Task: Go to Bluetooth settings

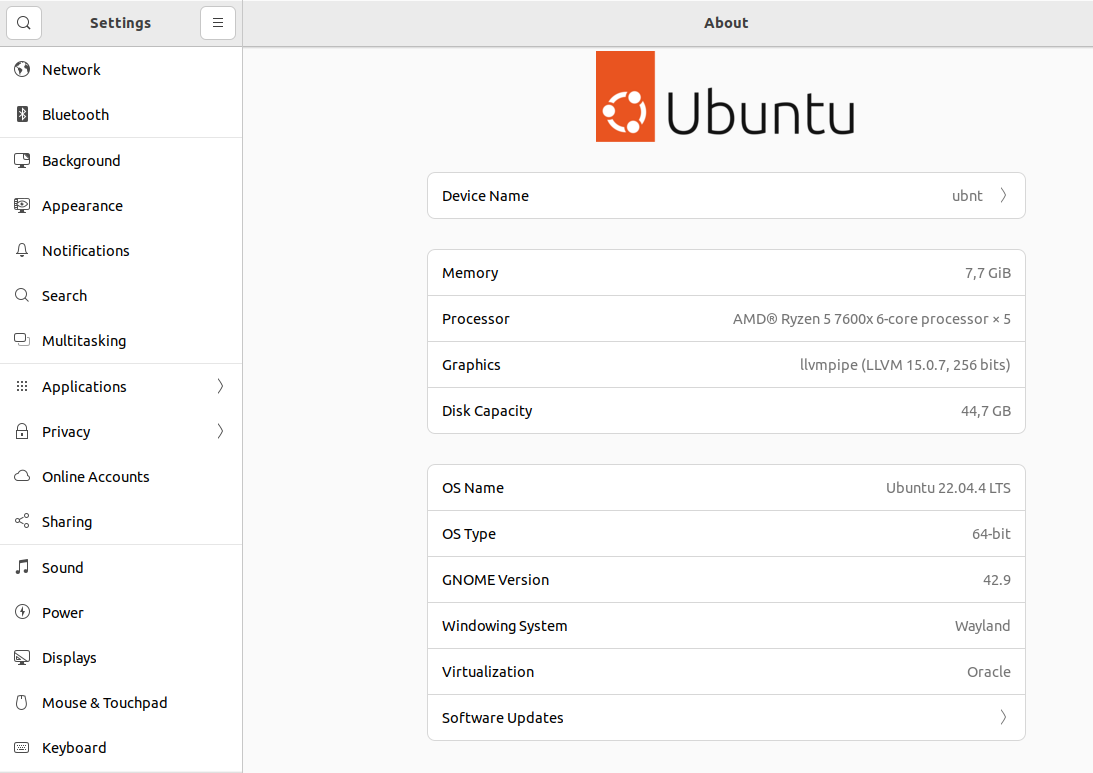Action: point(121,114)
